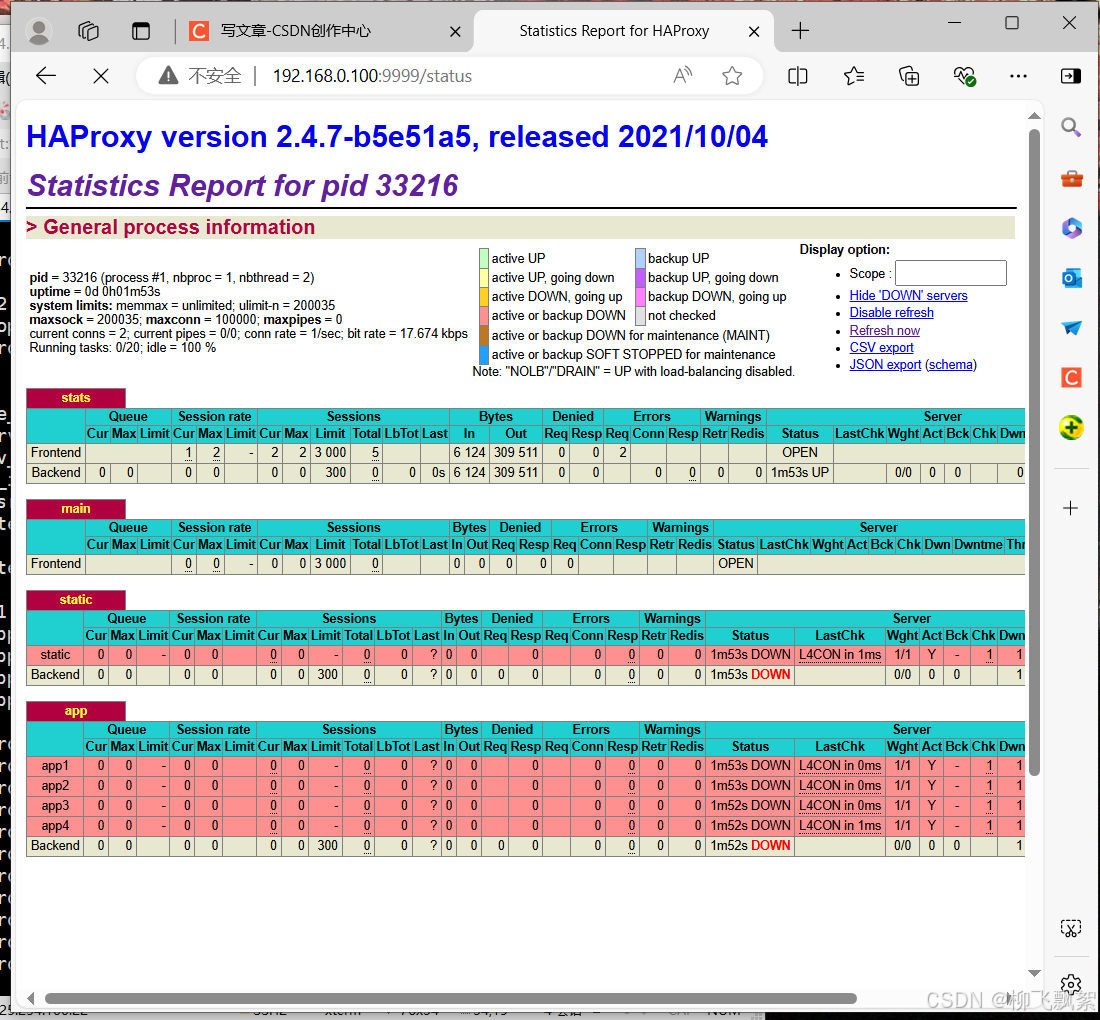Click the browser profile avatar icon
The image size is (1100, 1020).
[39, 32]
